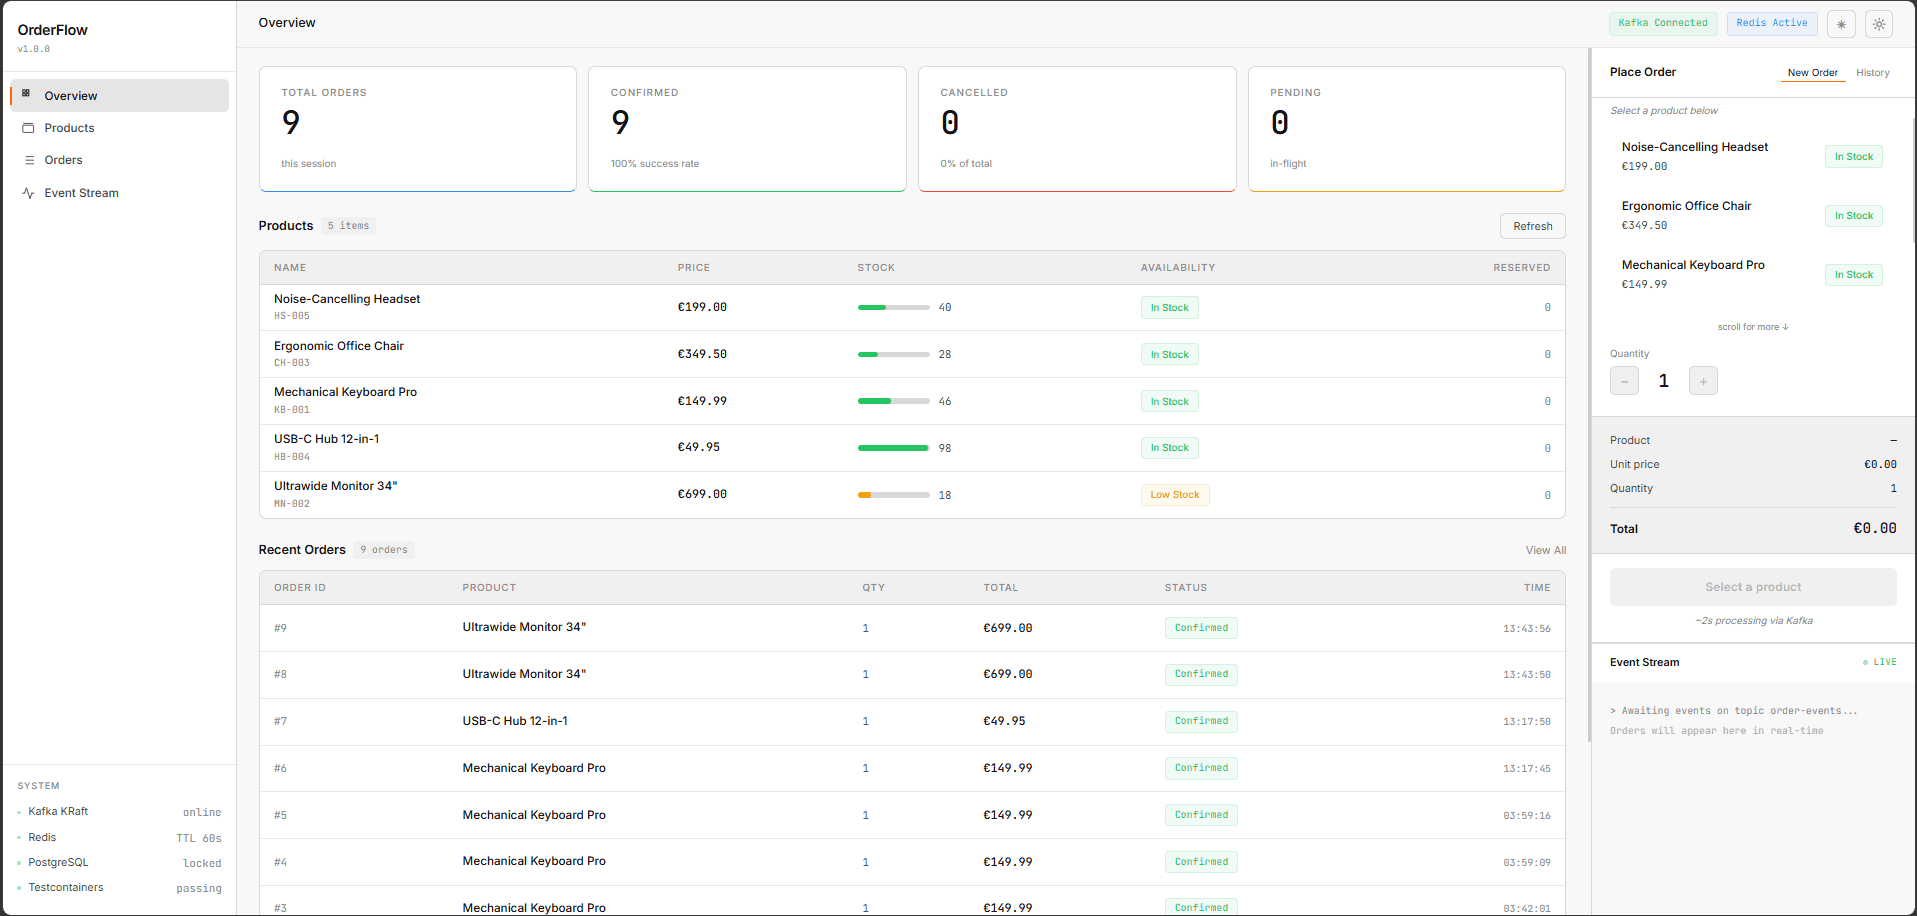Open Orders from the sidebar
Image resolution: width=1917 pixels, height=916 pixels.
pyautogui.click(x=120, y=160)
